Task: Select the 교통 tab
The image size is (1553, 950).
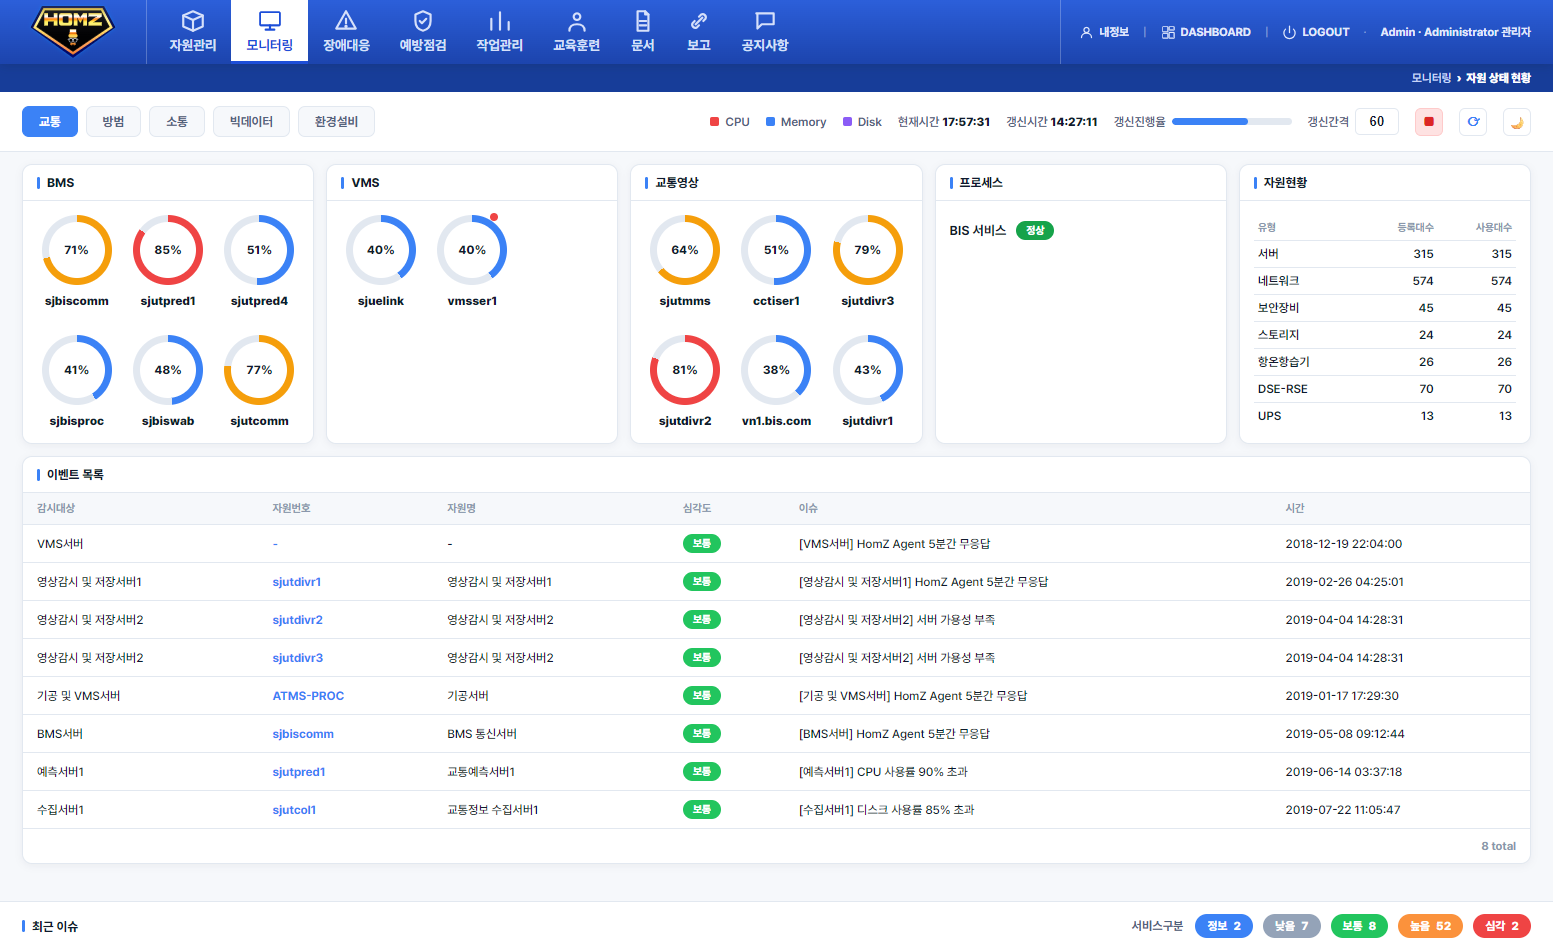Action: pyautogui.click(x=50, y=122)
